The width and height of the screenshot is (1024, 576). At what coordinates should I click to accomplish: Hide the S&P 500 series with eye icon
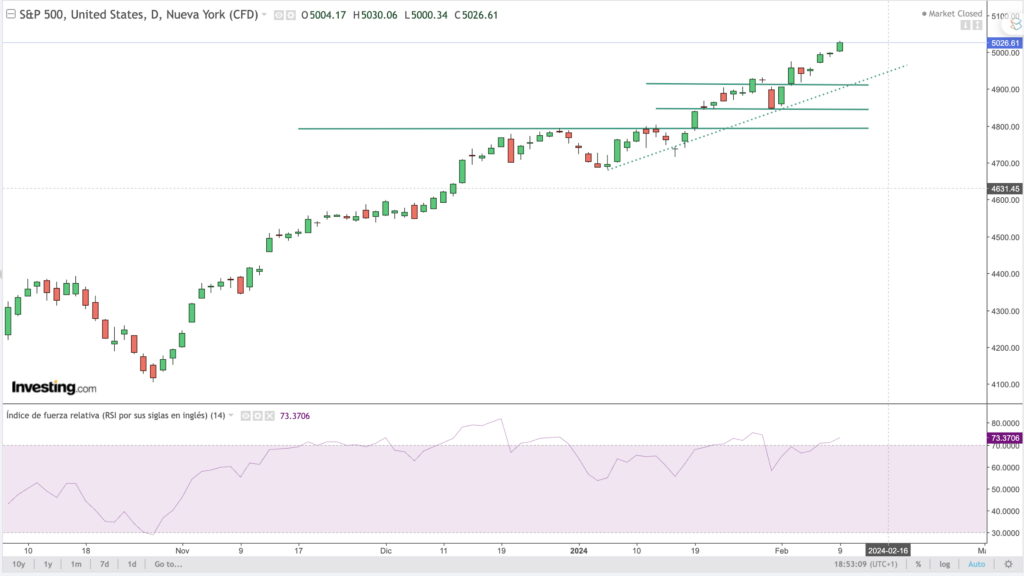(279, 16)
